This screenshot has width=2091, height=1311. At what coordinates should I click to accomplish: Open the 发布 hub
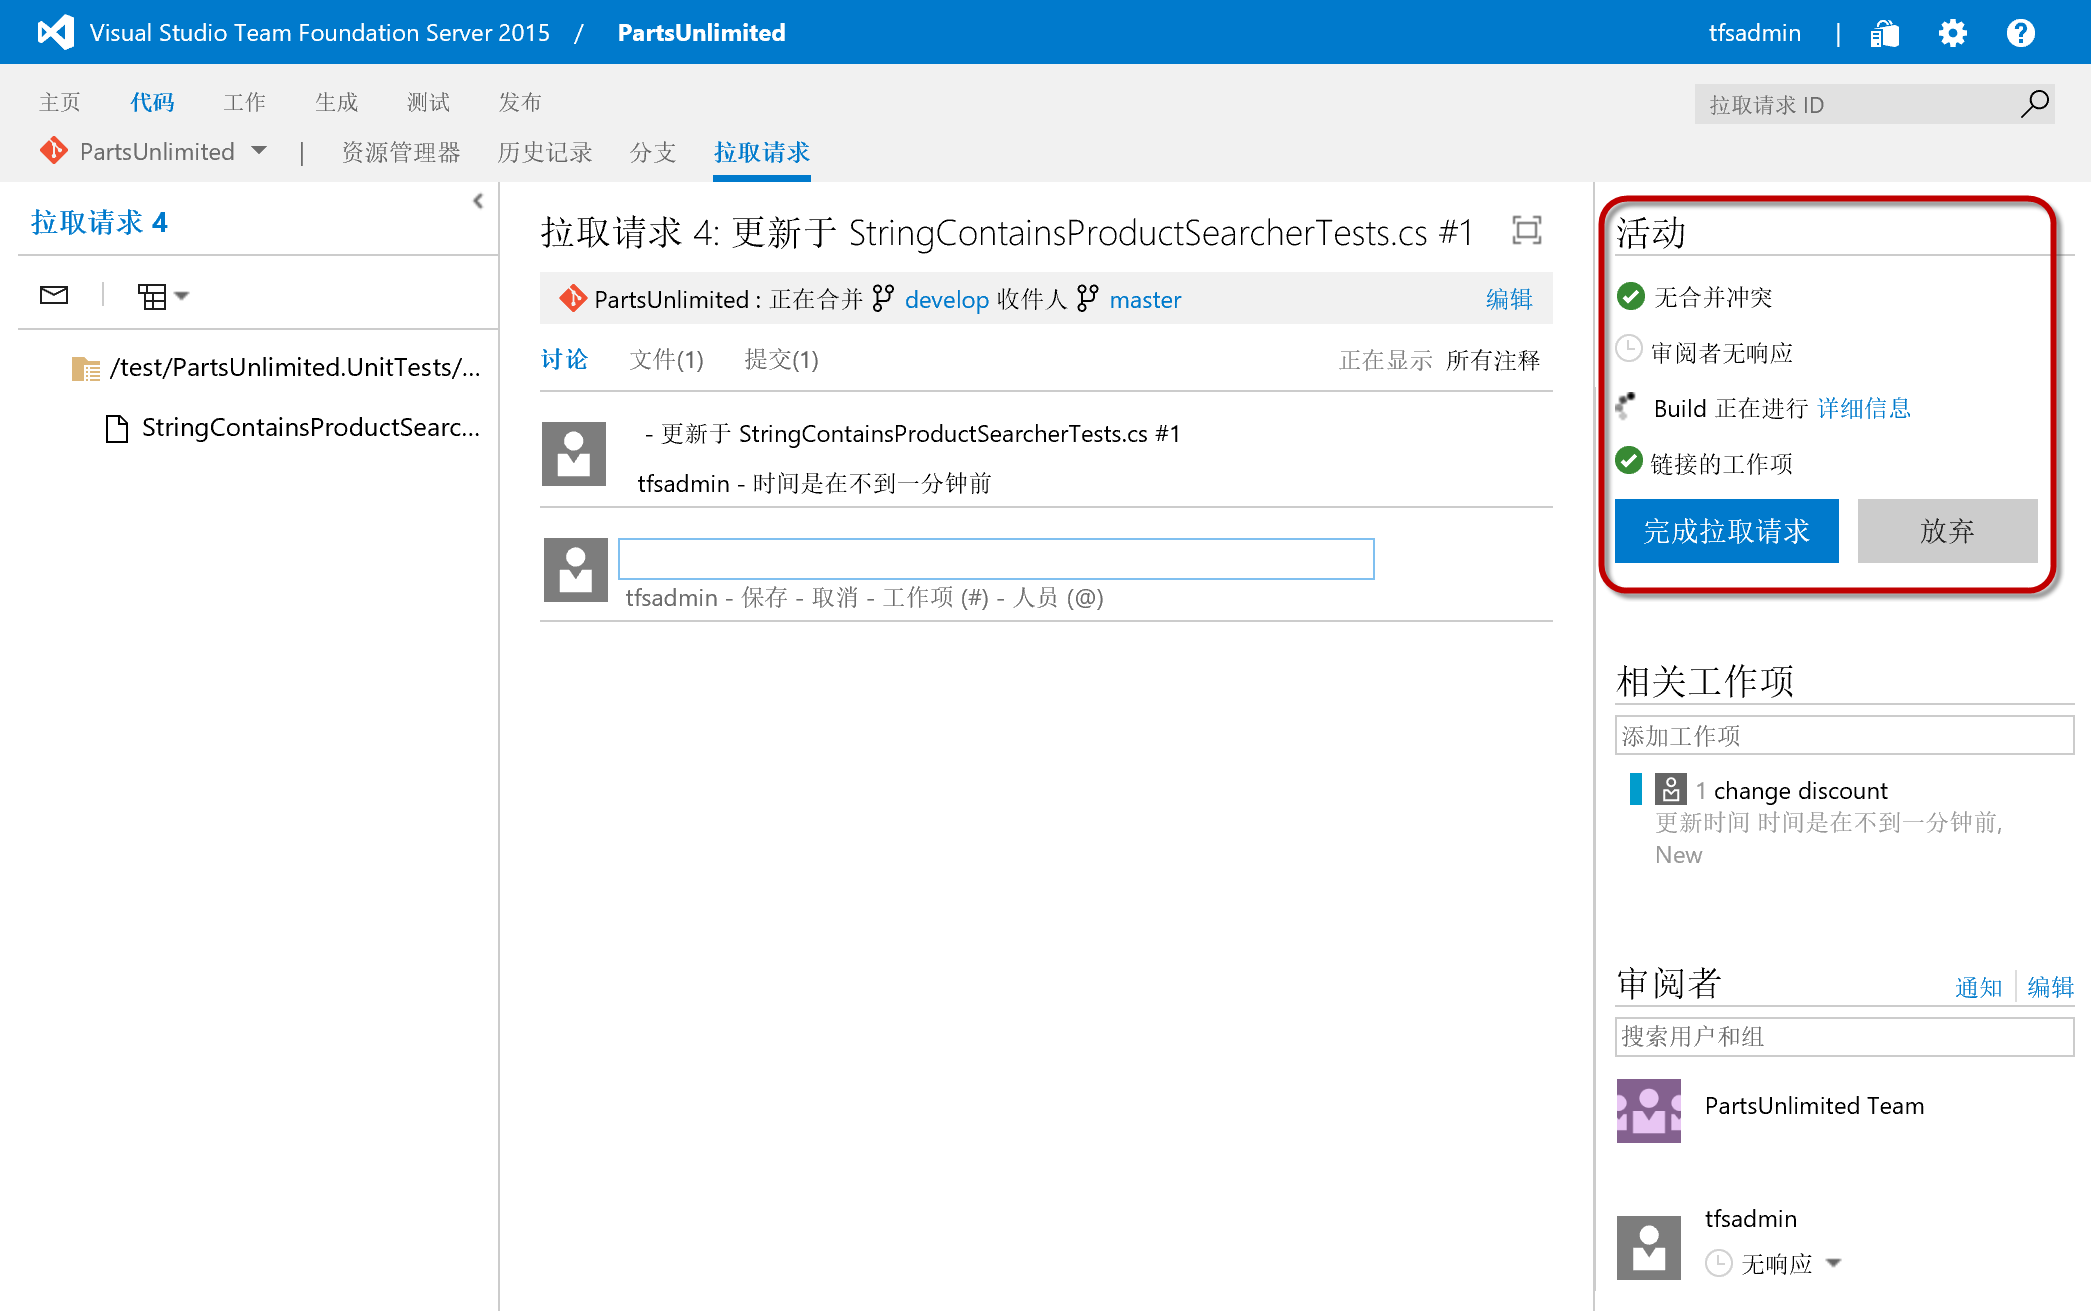[x=520, y=102]
